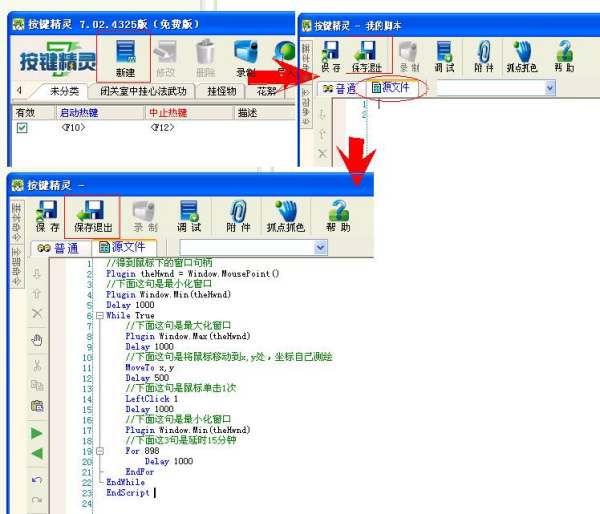Select 源文件 tab above the code listing
The height and width of the screenshot is (514, 600).
(123, 247)
